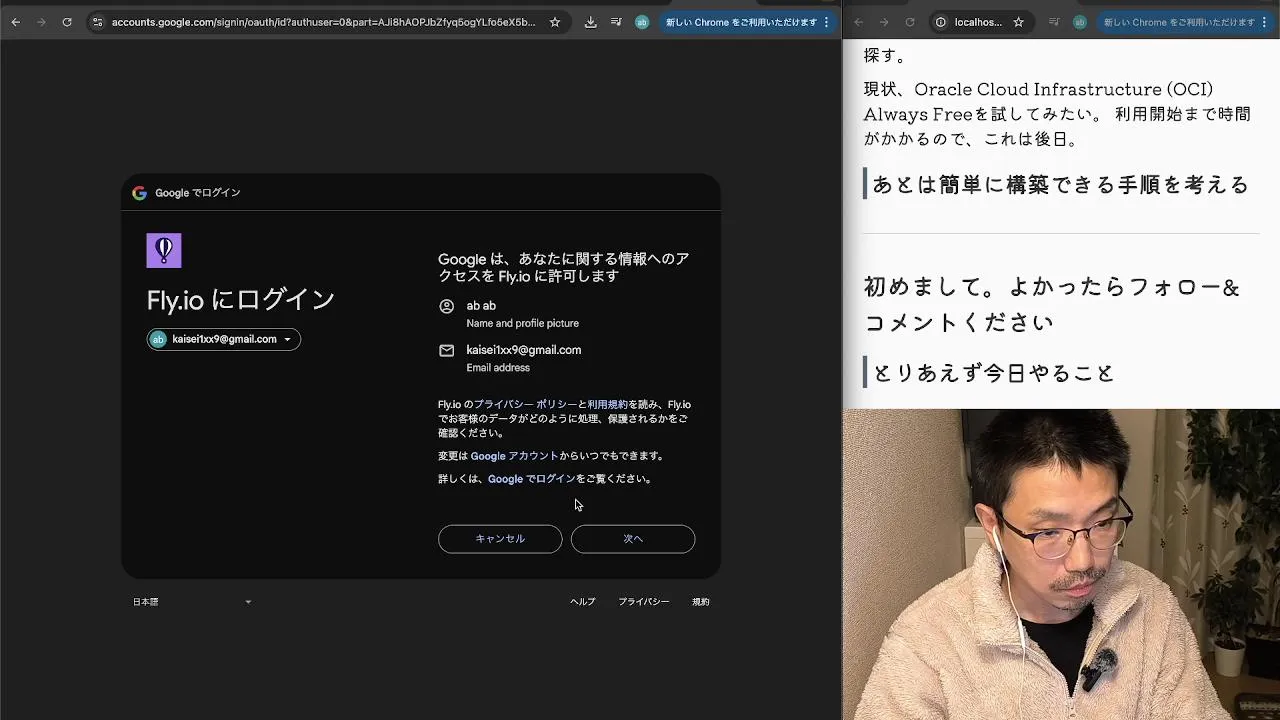Screen dimensions: 1280x720
Task: Open site info icon beside accounts.google.com URL
Action: tap(97, 22)
